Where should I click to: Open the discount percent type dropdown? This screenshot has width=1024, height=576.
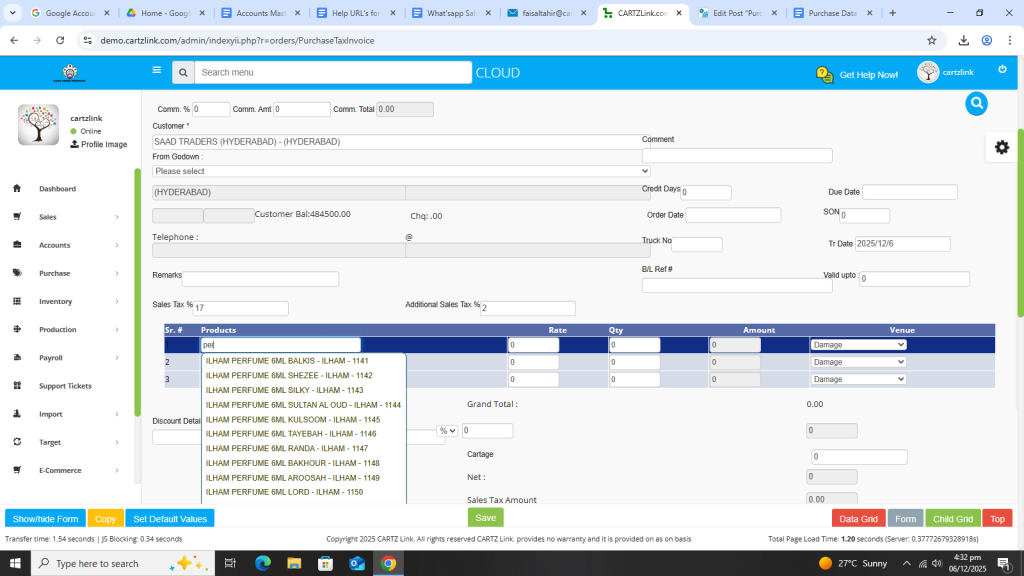coord(447,431)
